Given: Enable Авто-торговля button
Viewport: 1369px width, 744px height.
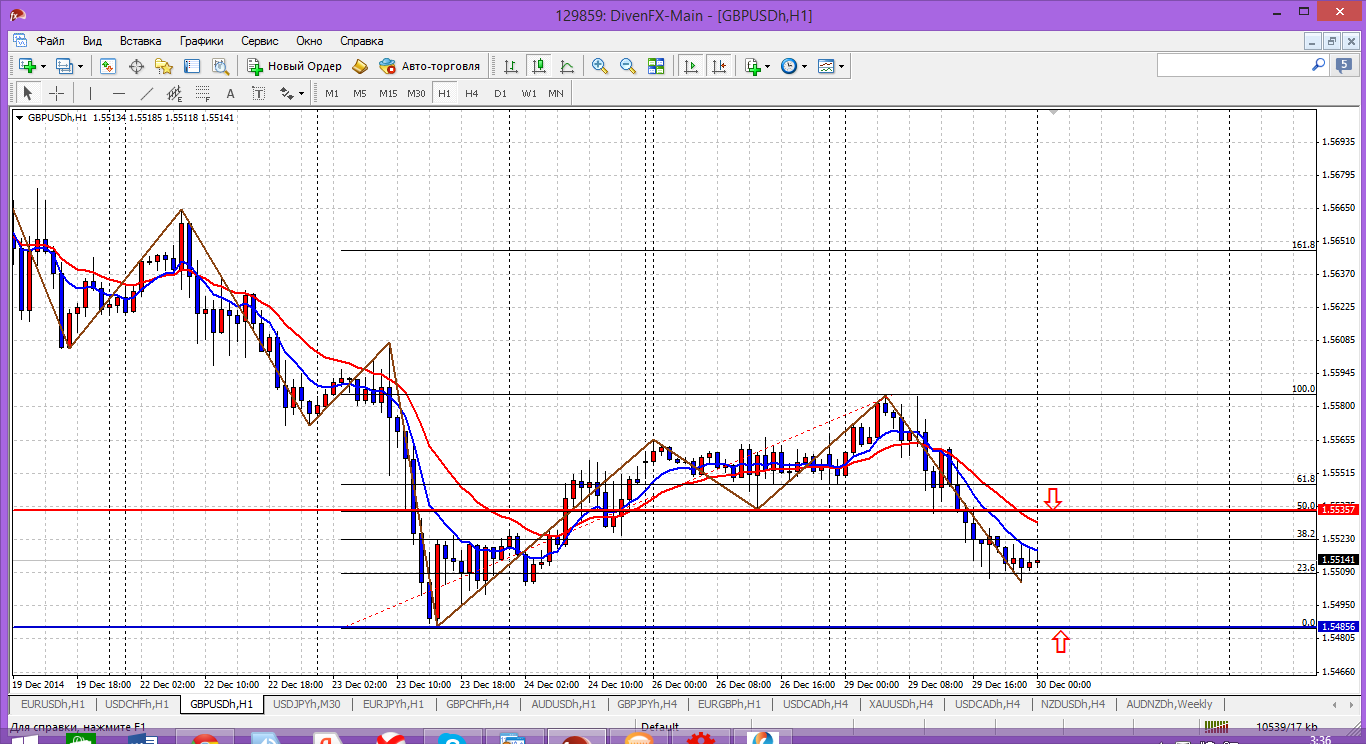Looking at the screenshot, I should [x=430, y=66].
